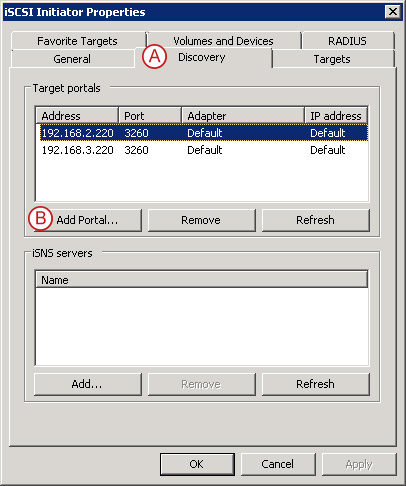
Task: Sort portals by Port column header
Action: tap(150, 116)
